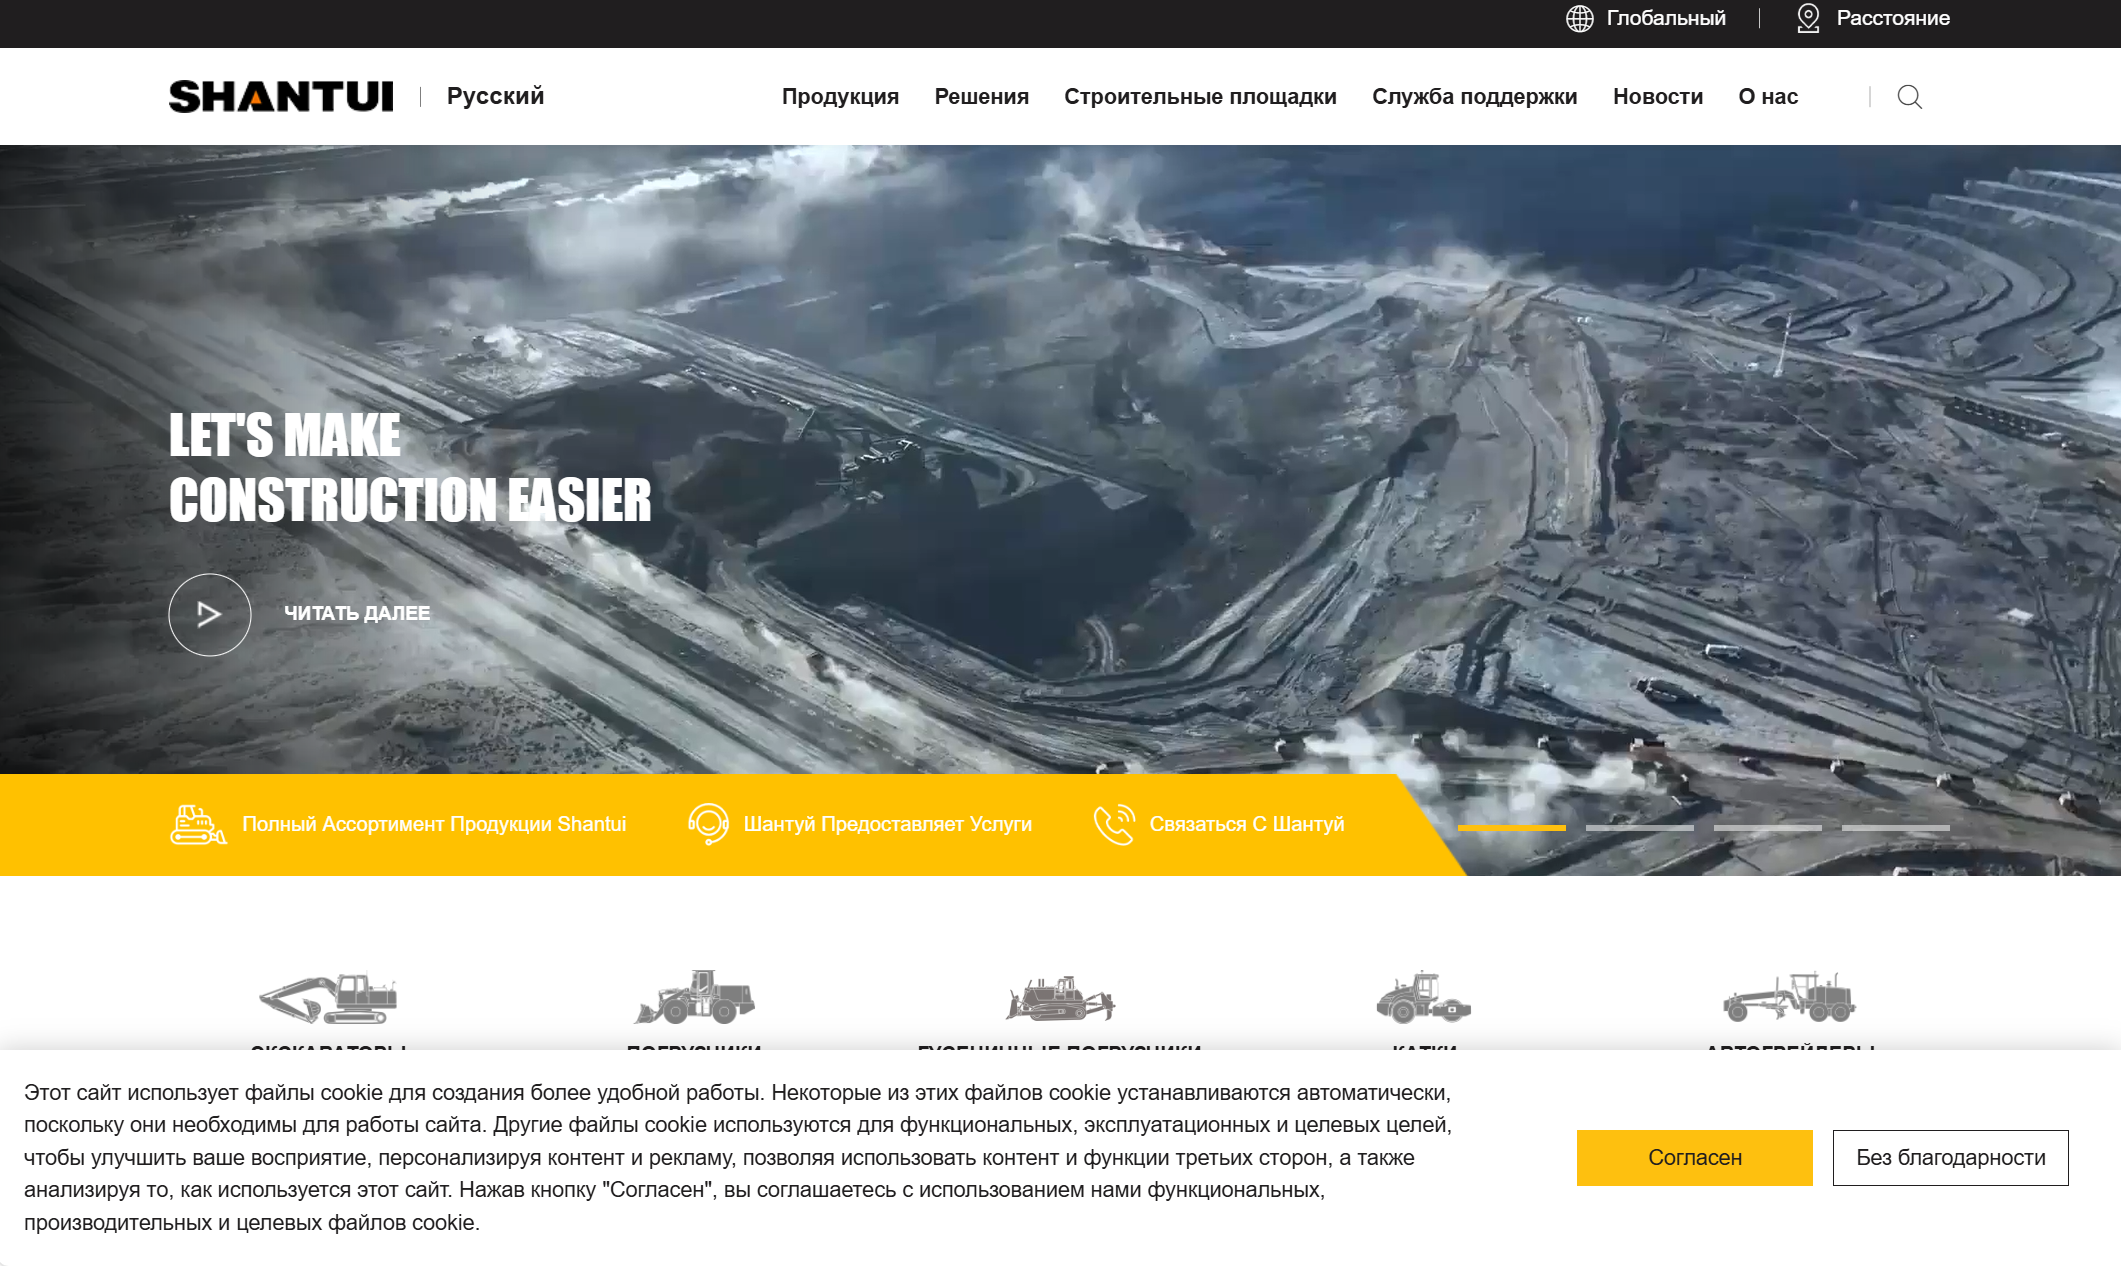
Task: Select the motor grader category icon
Action: coord(1789,997)
